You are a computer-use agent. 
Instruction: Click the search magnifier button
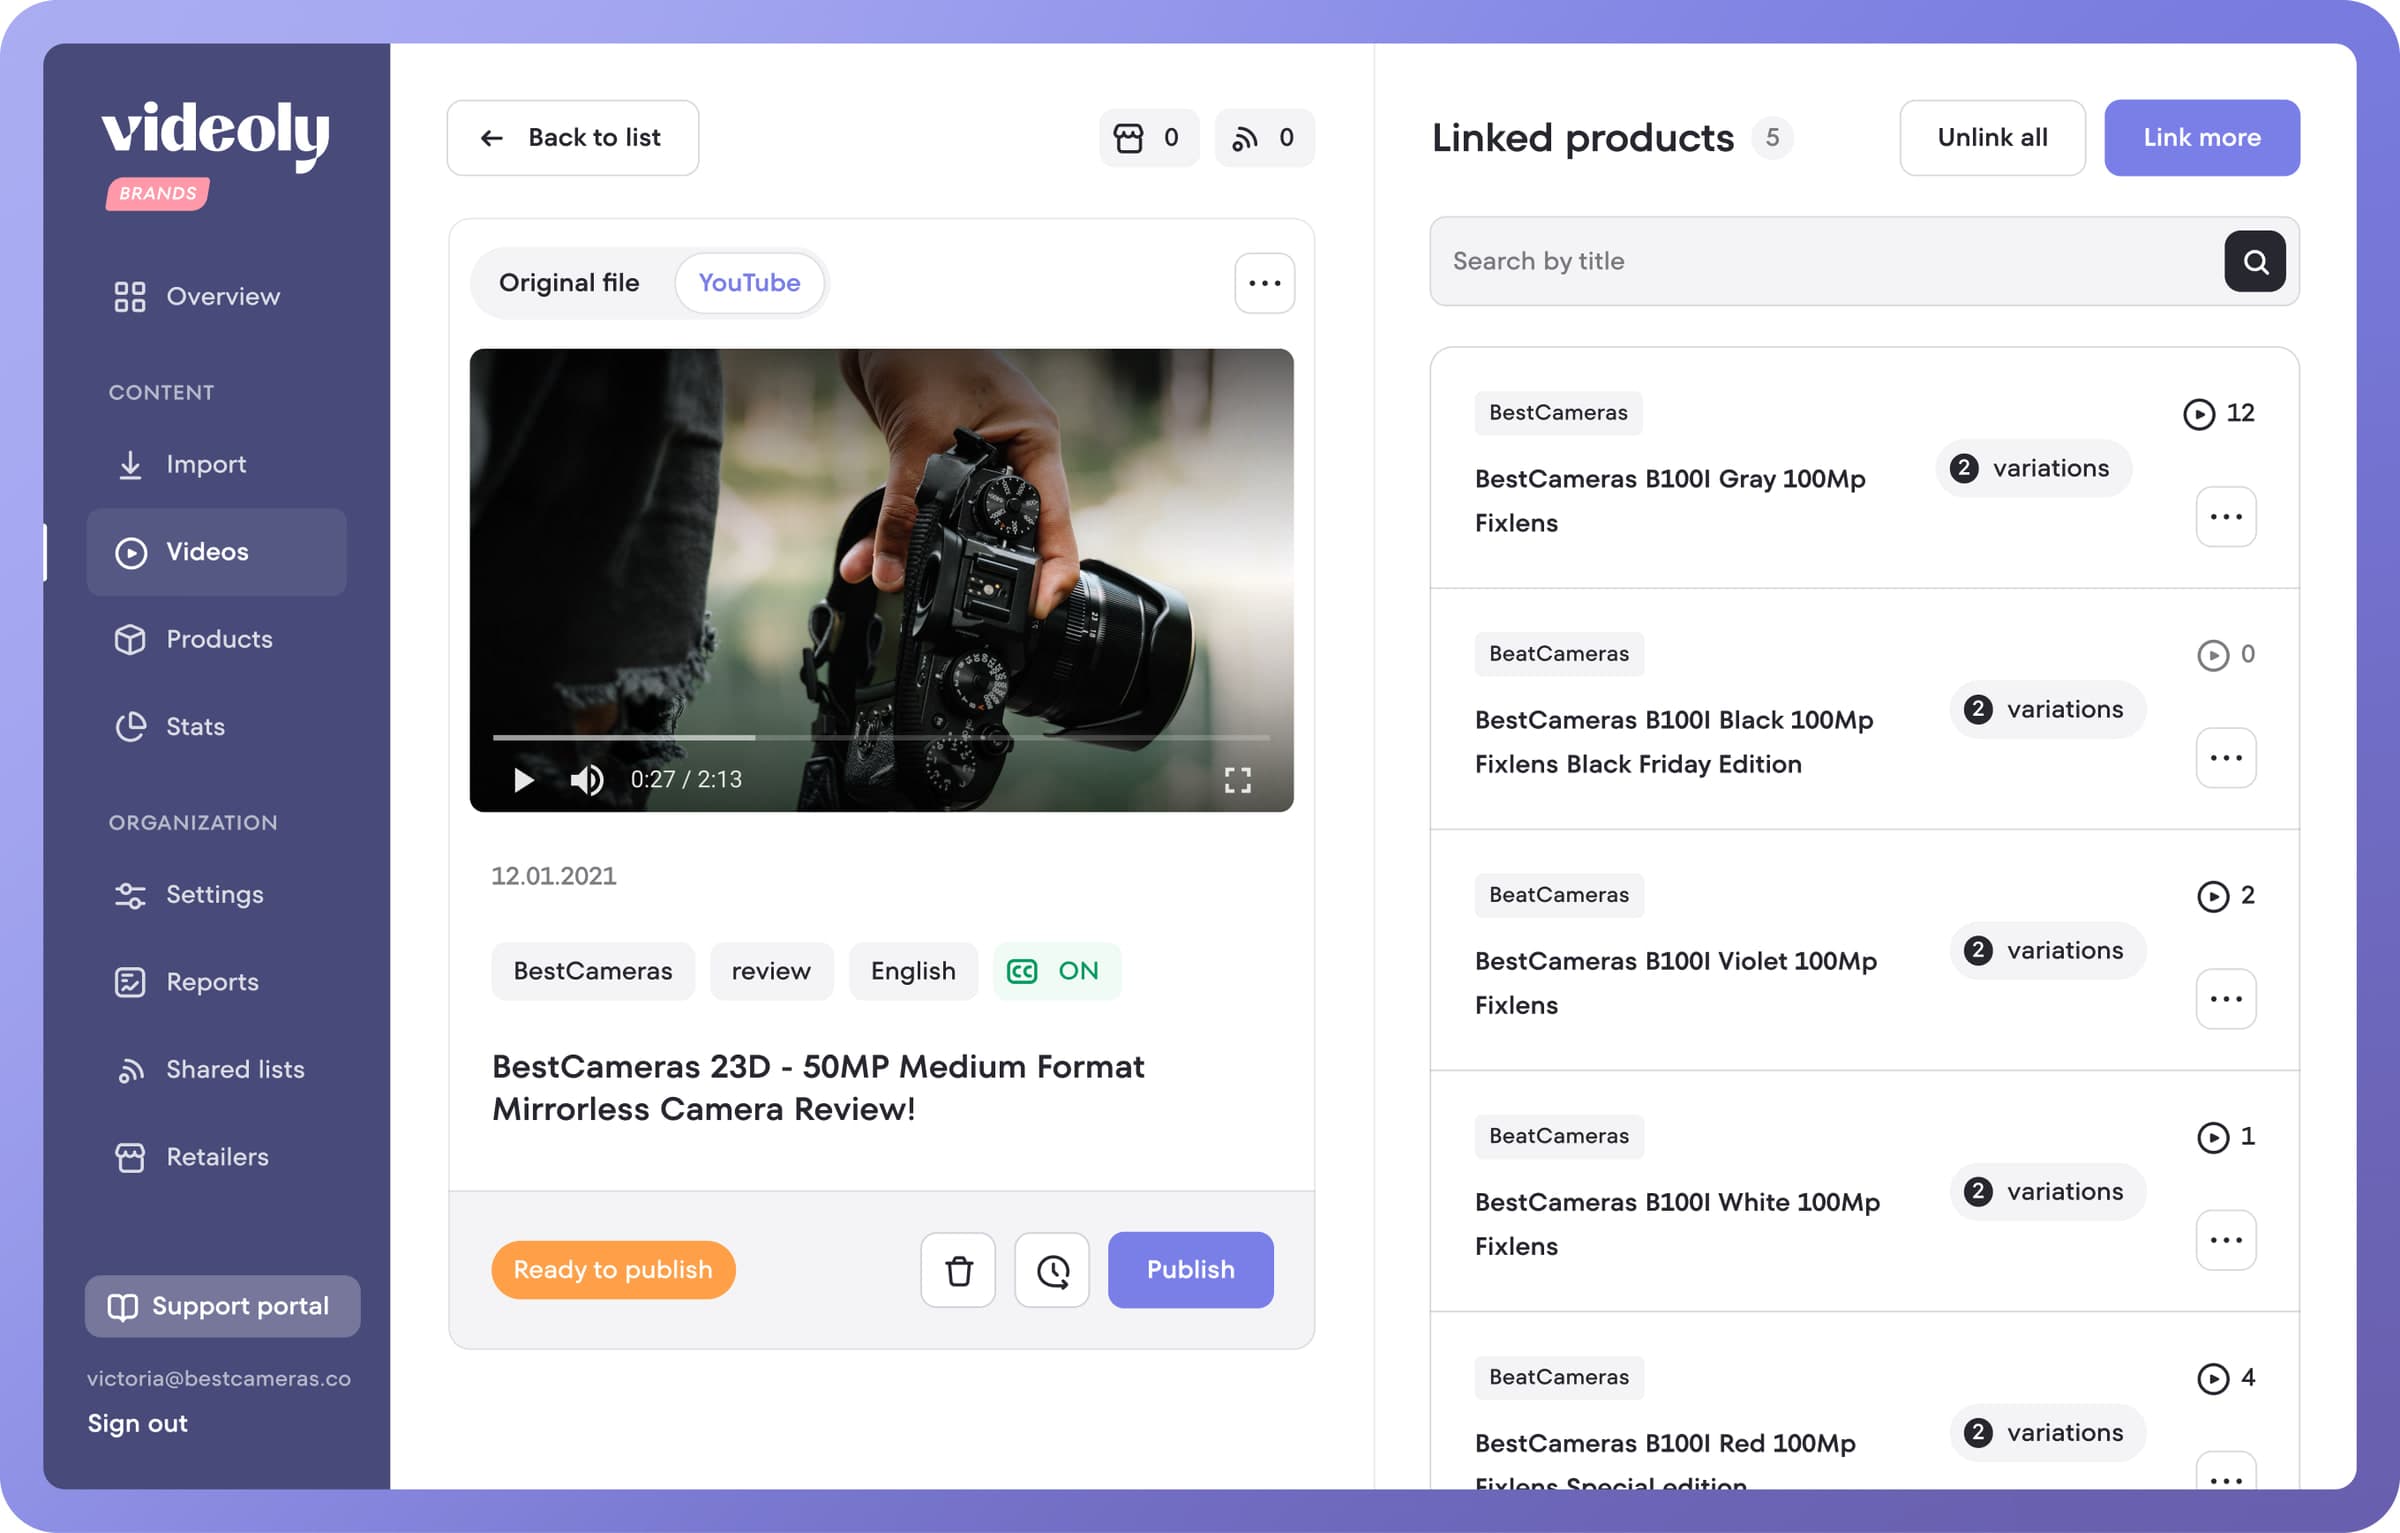pyautogui.click(x=2254, y=261)
